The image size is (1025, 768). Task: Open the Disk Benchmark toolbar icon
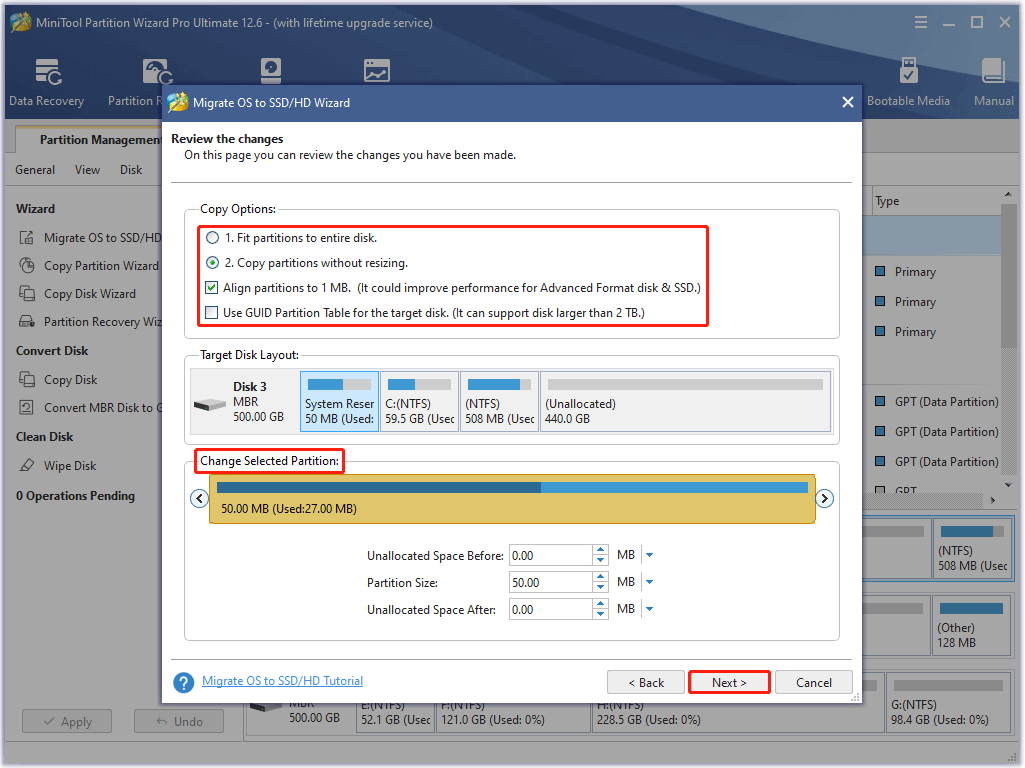pyautogui.click(x=271, y=71)
